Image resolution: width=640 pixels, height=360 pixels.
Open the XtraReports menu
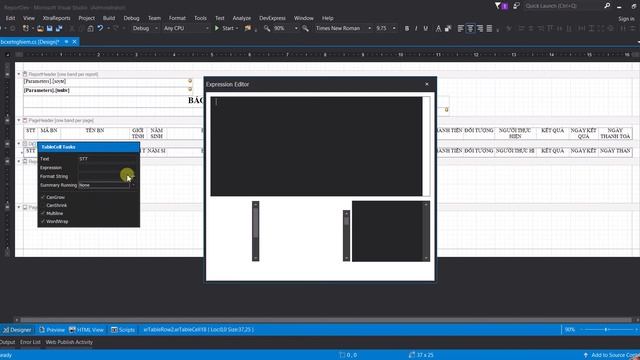tap(56, 18)
